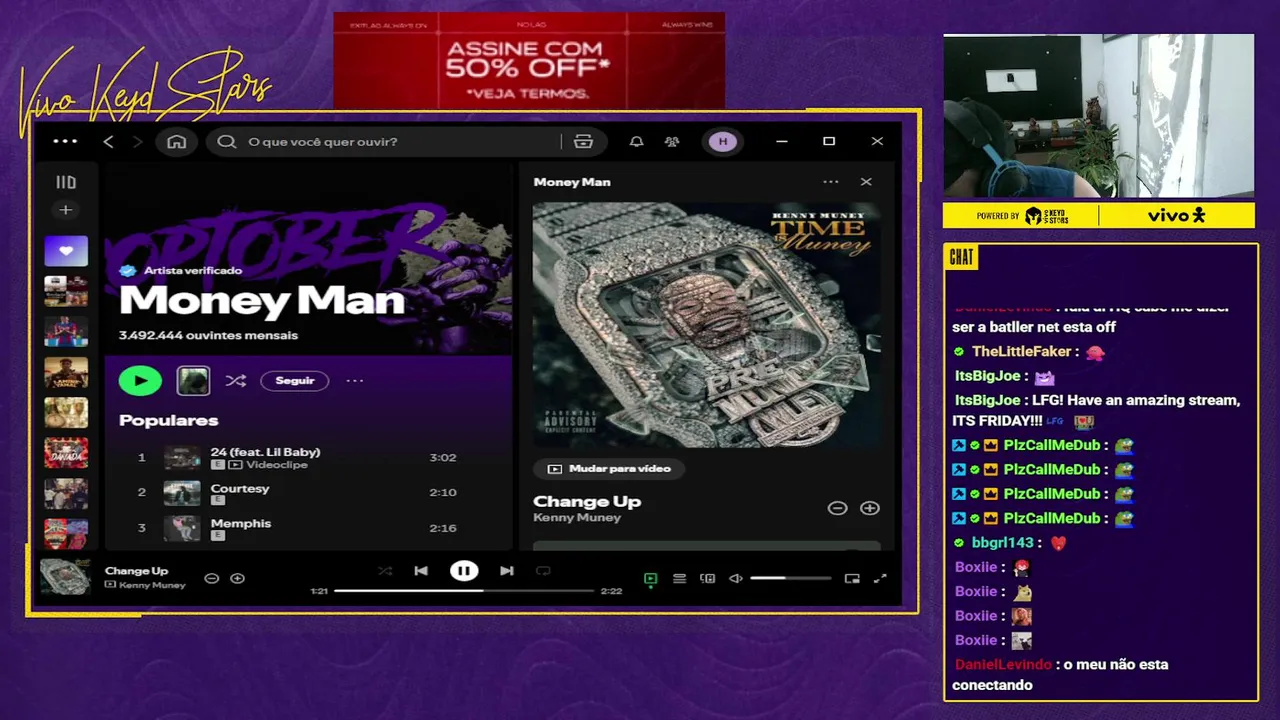
Task: Toggle repeat in player controls
Action: 543,571
